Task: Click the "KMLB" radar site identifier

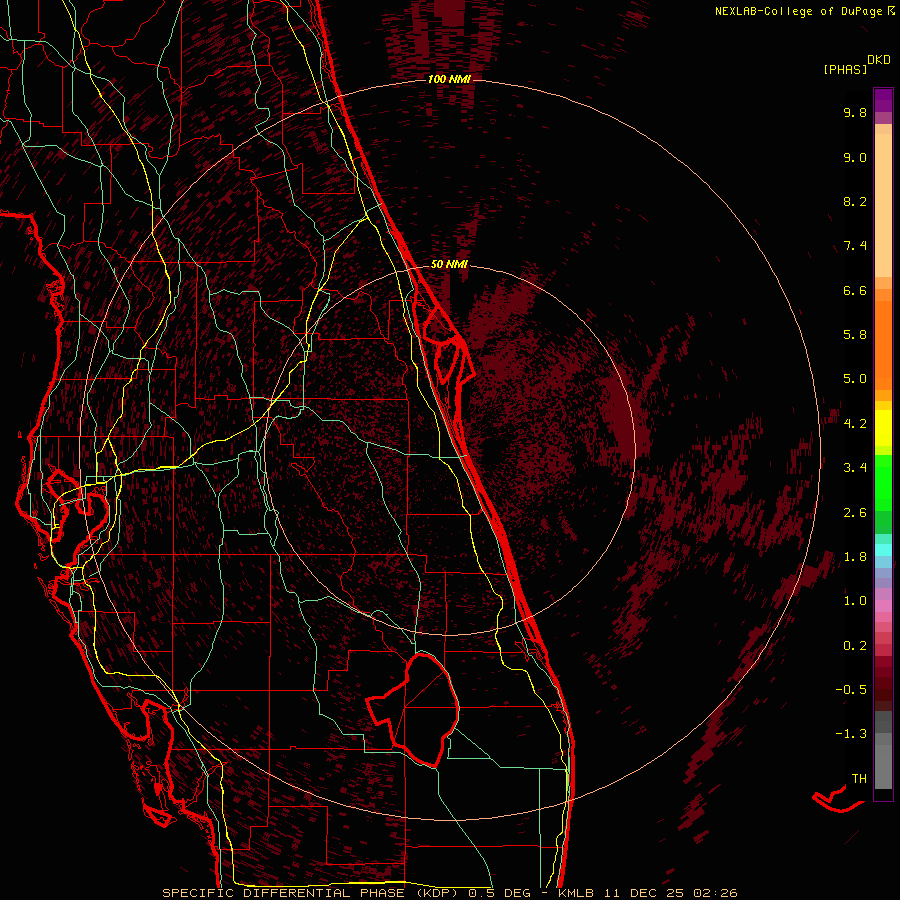Action: [x=576, y=893]
